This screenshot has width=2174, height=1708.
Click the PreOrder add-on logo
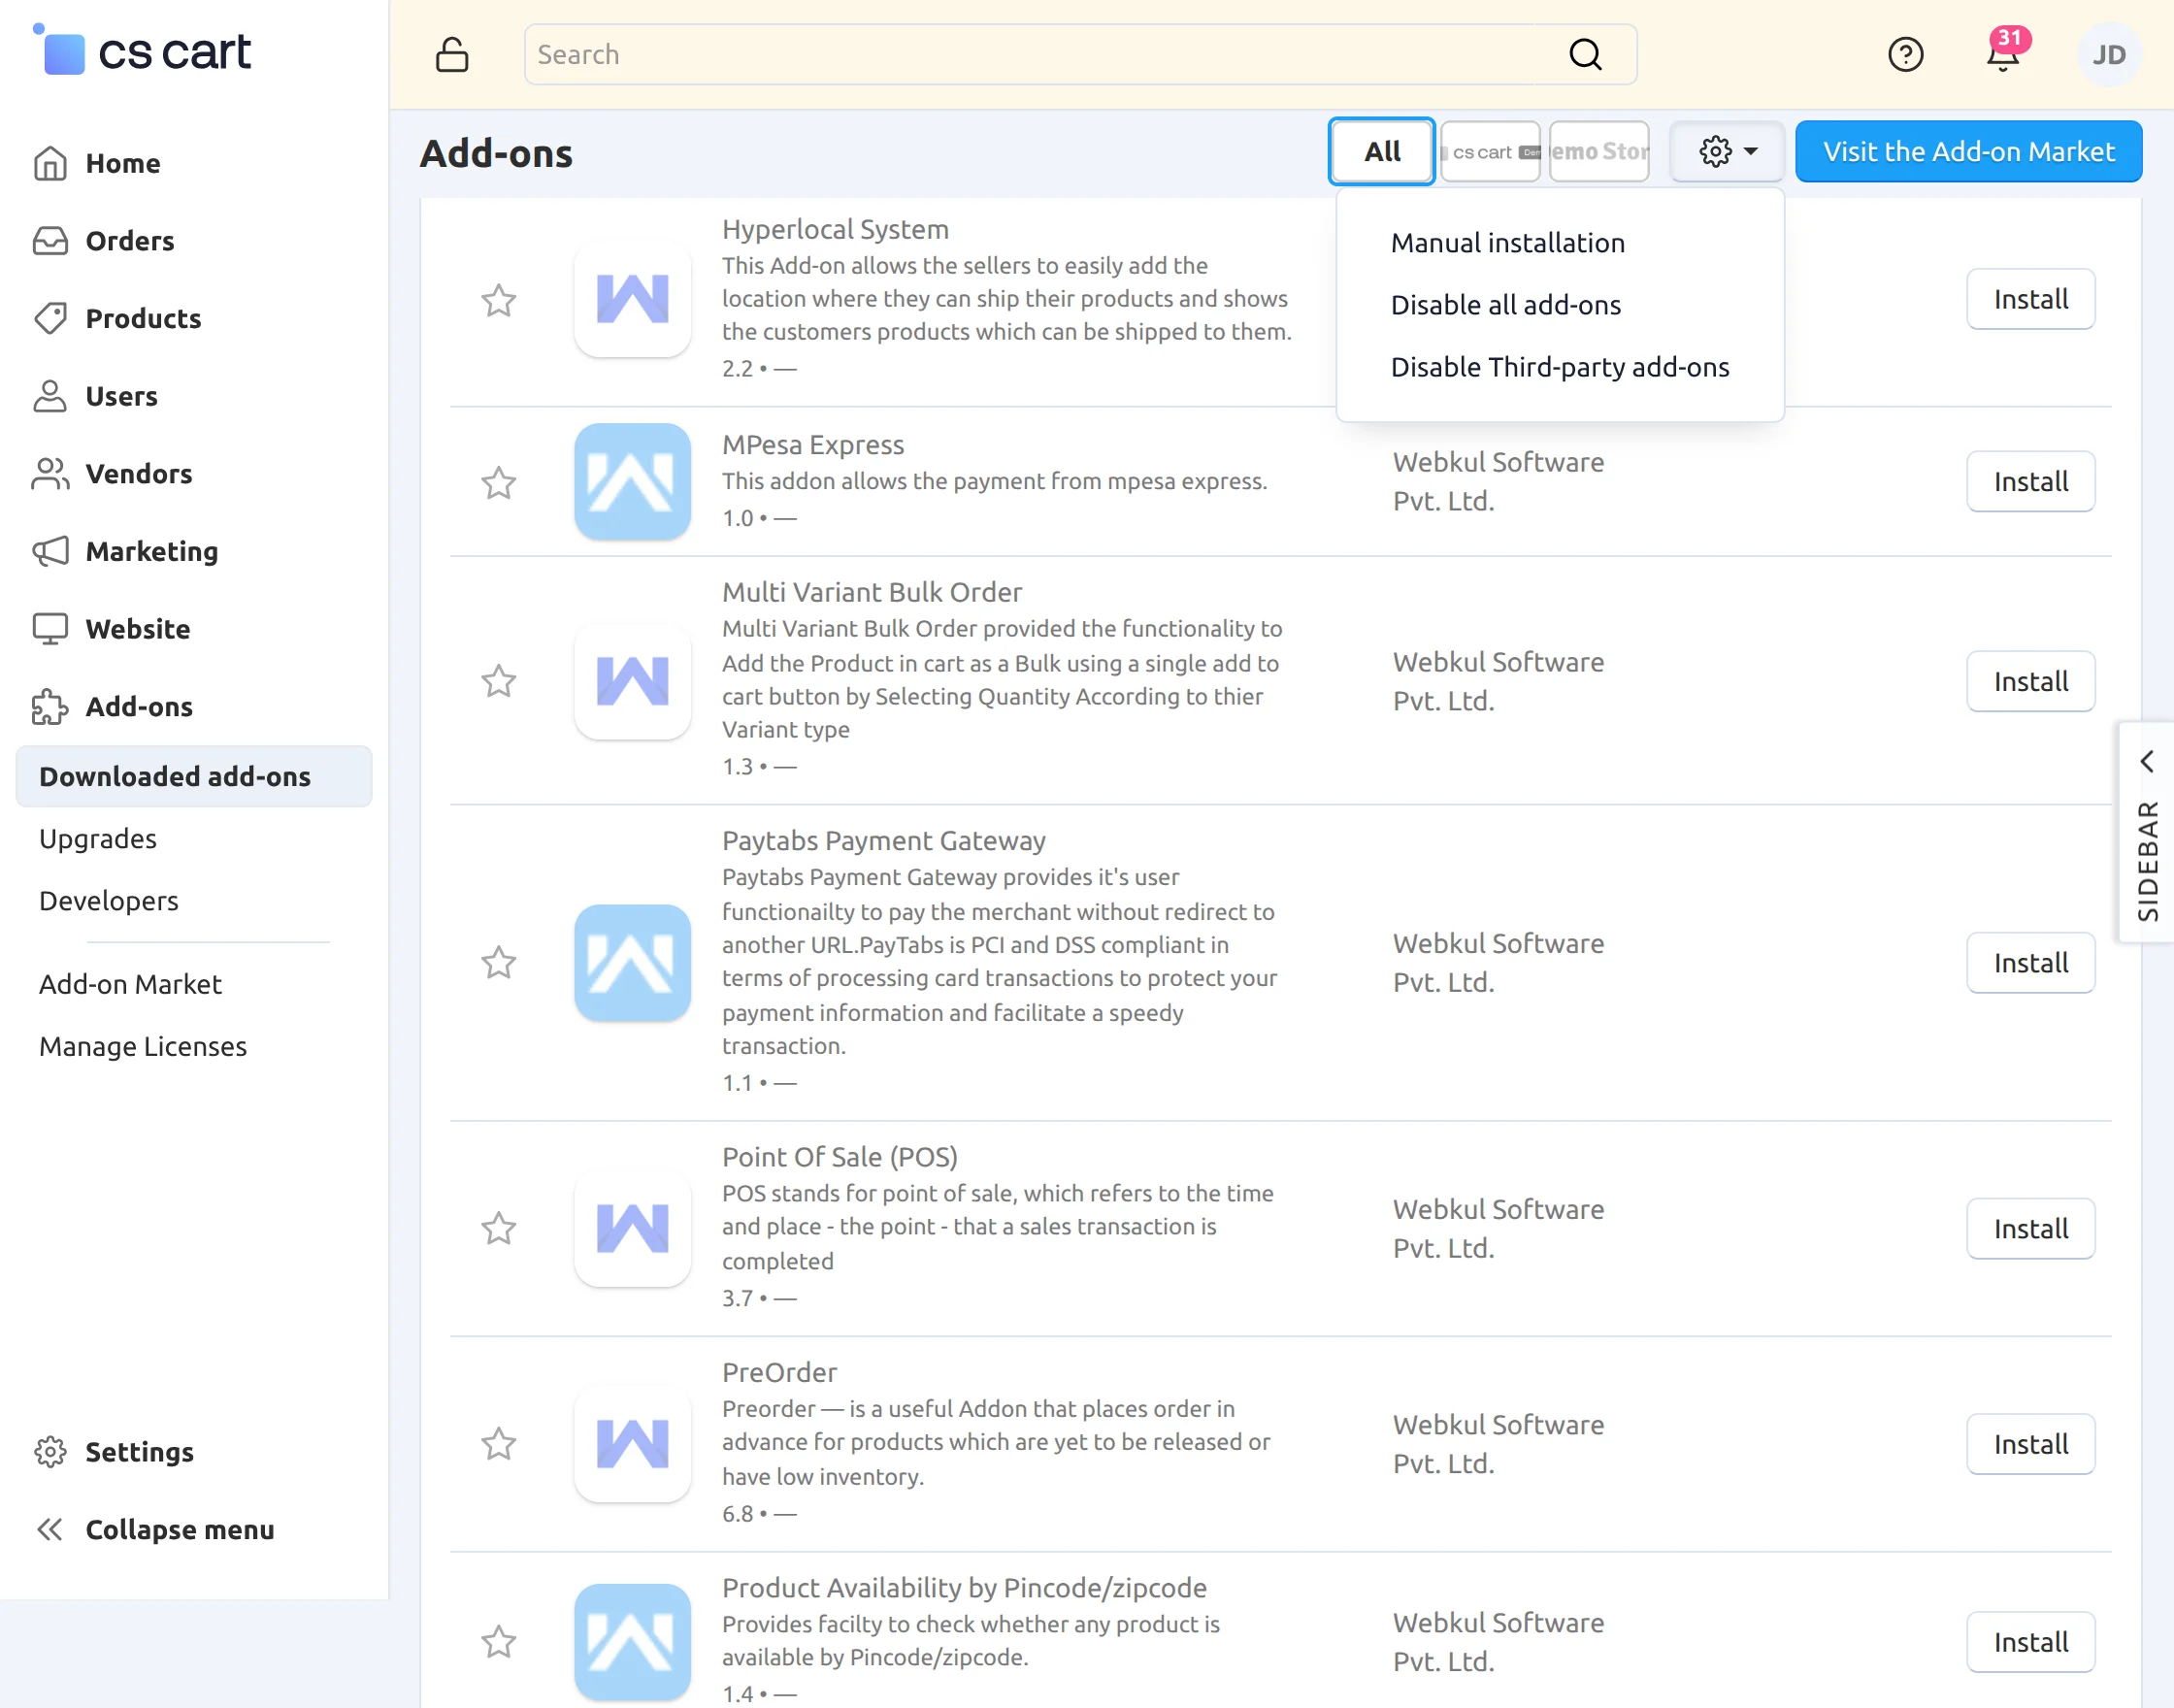(632, 1444)
